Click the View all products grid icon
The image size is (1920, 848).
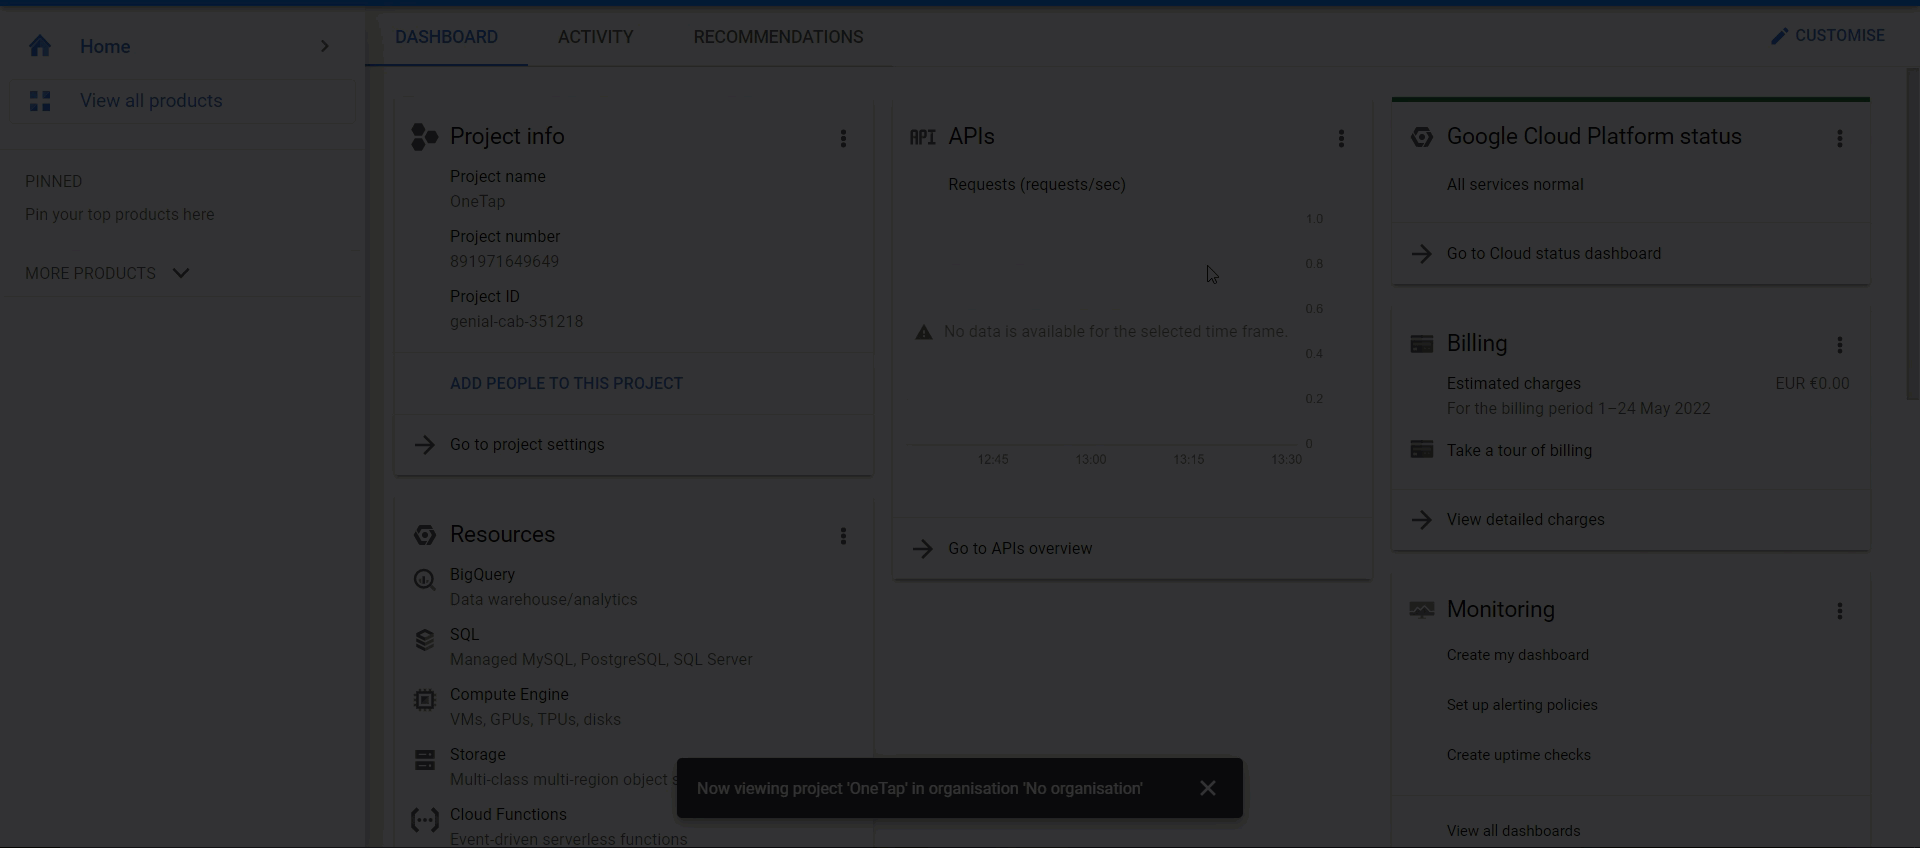(x=40, y=101)
